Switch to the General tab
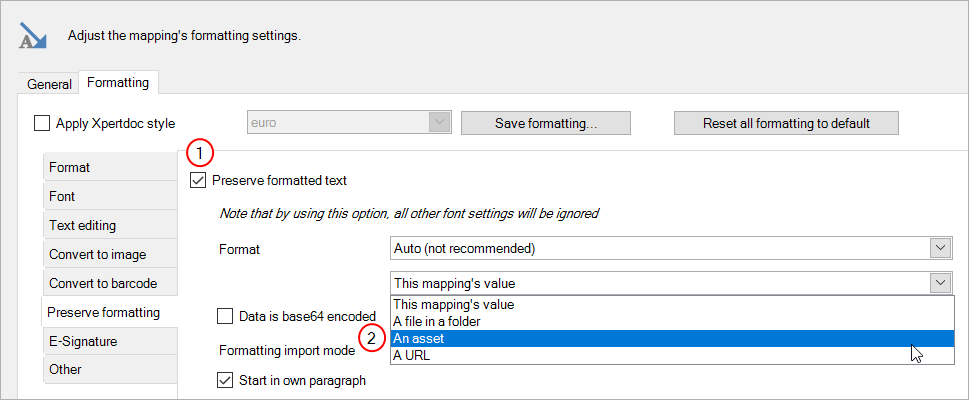The height and width of the screenshot is (400, 969). 49,84
